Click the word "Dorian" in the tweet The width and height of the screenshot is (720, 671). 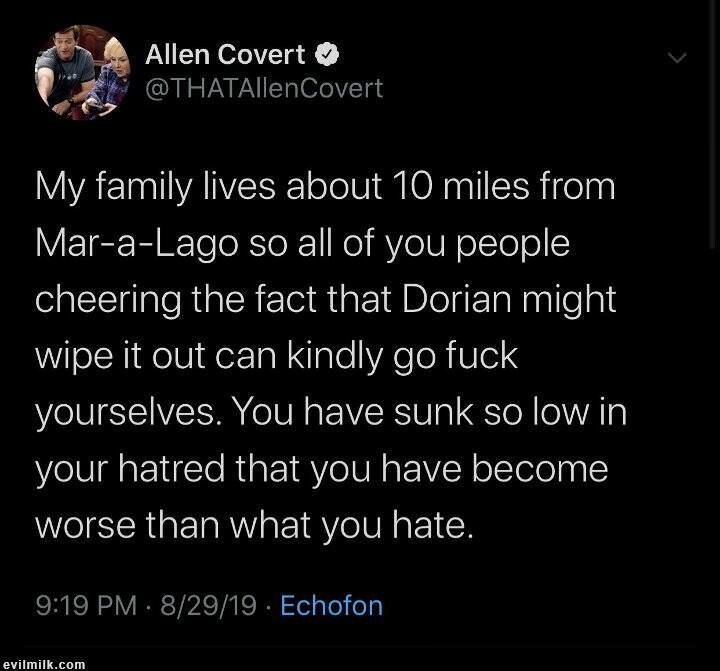(x=457, y=299)
